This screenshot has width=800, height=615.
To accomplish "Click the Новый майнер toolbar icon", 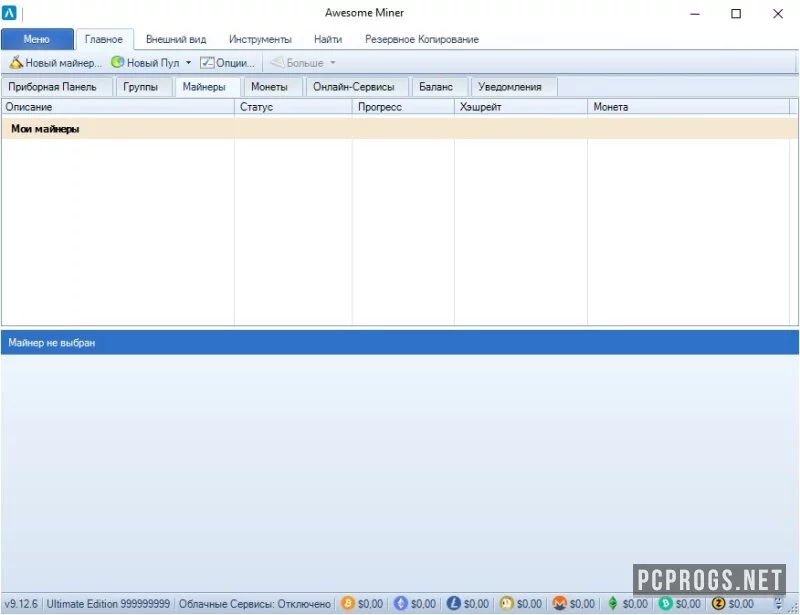I will [x=16, y=63].
